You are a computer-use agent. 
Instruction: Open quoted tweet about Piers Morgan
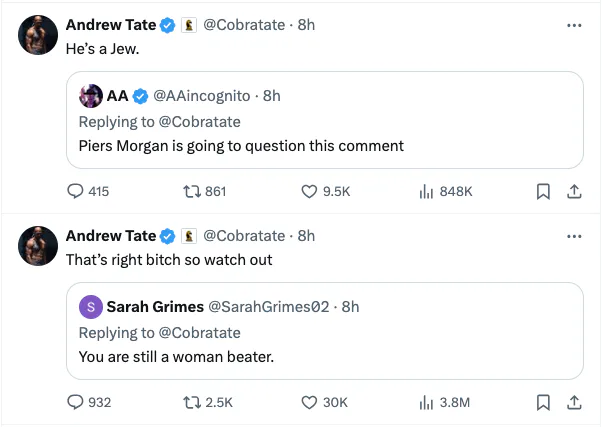325,120
